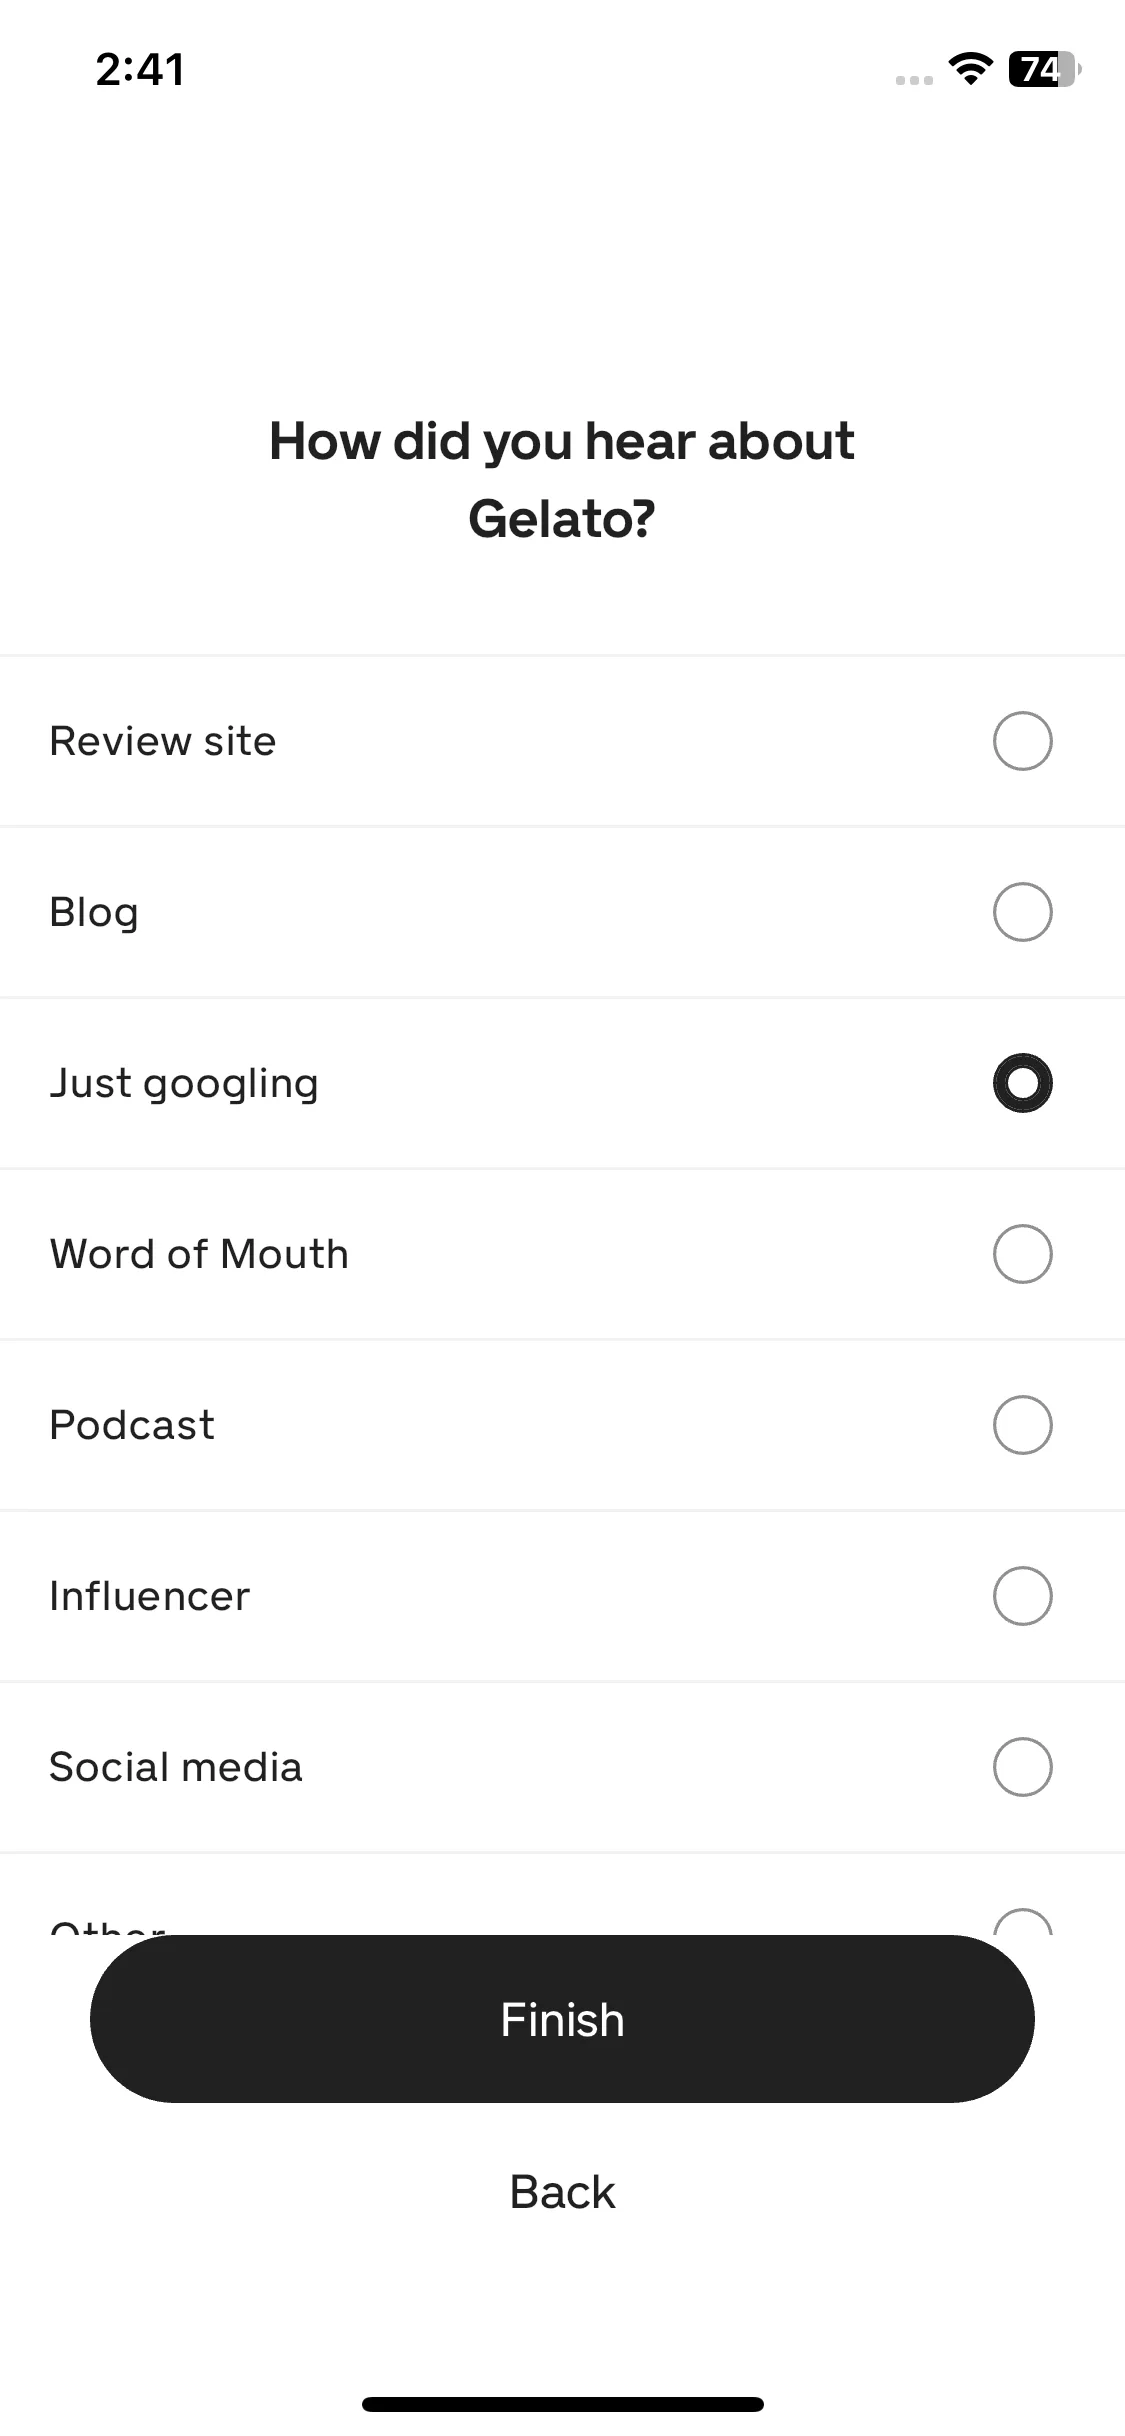1125x2436 pixels.
Task: Tap the Influencer option label
Action: 150,1596
